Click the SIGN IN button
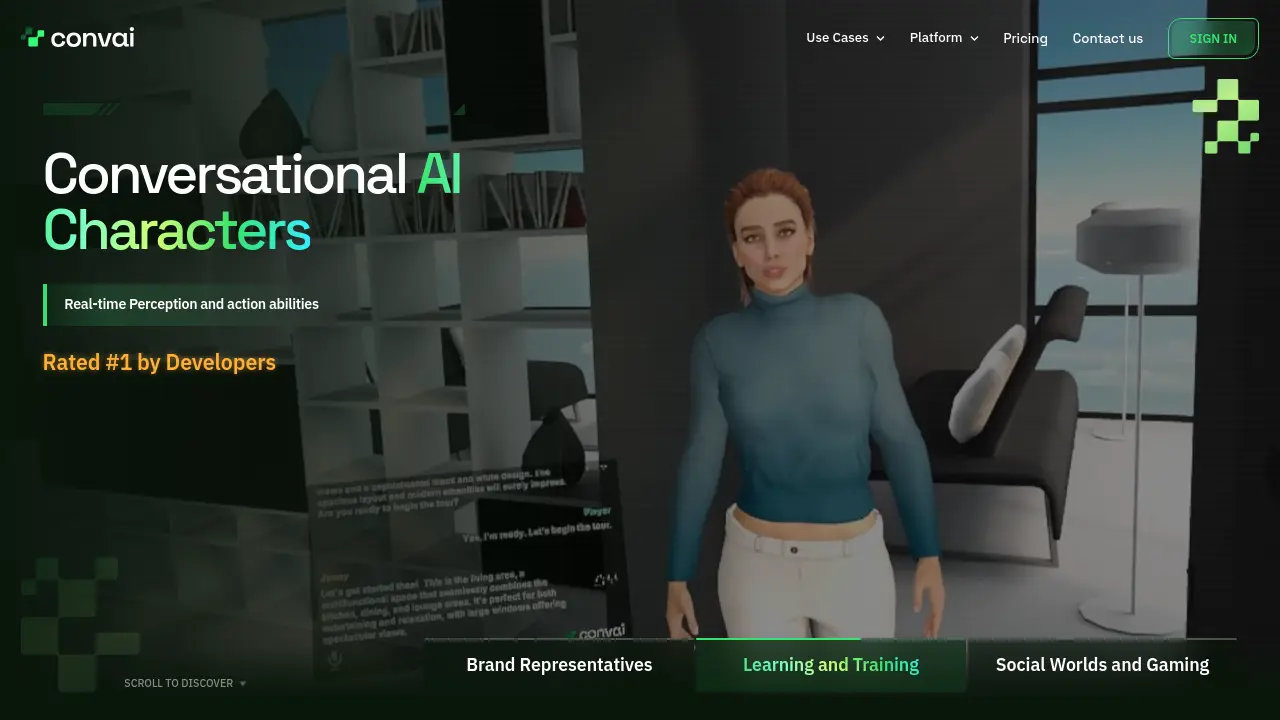Image resolution: width=1280 pixels, height=720 pixels. [1213, 38]
